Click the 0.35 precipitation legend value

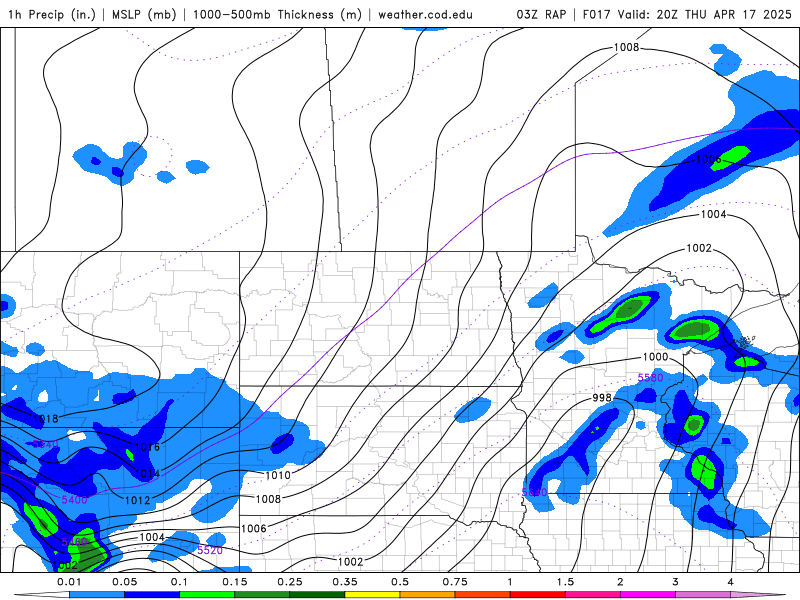click(345, 582)
